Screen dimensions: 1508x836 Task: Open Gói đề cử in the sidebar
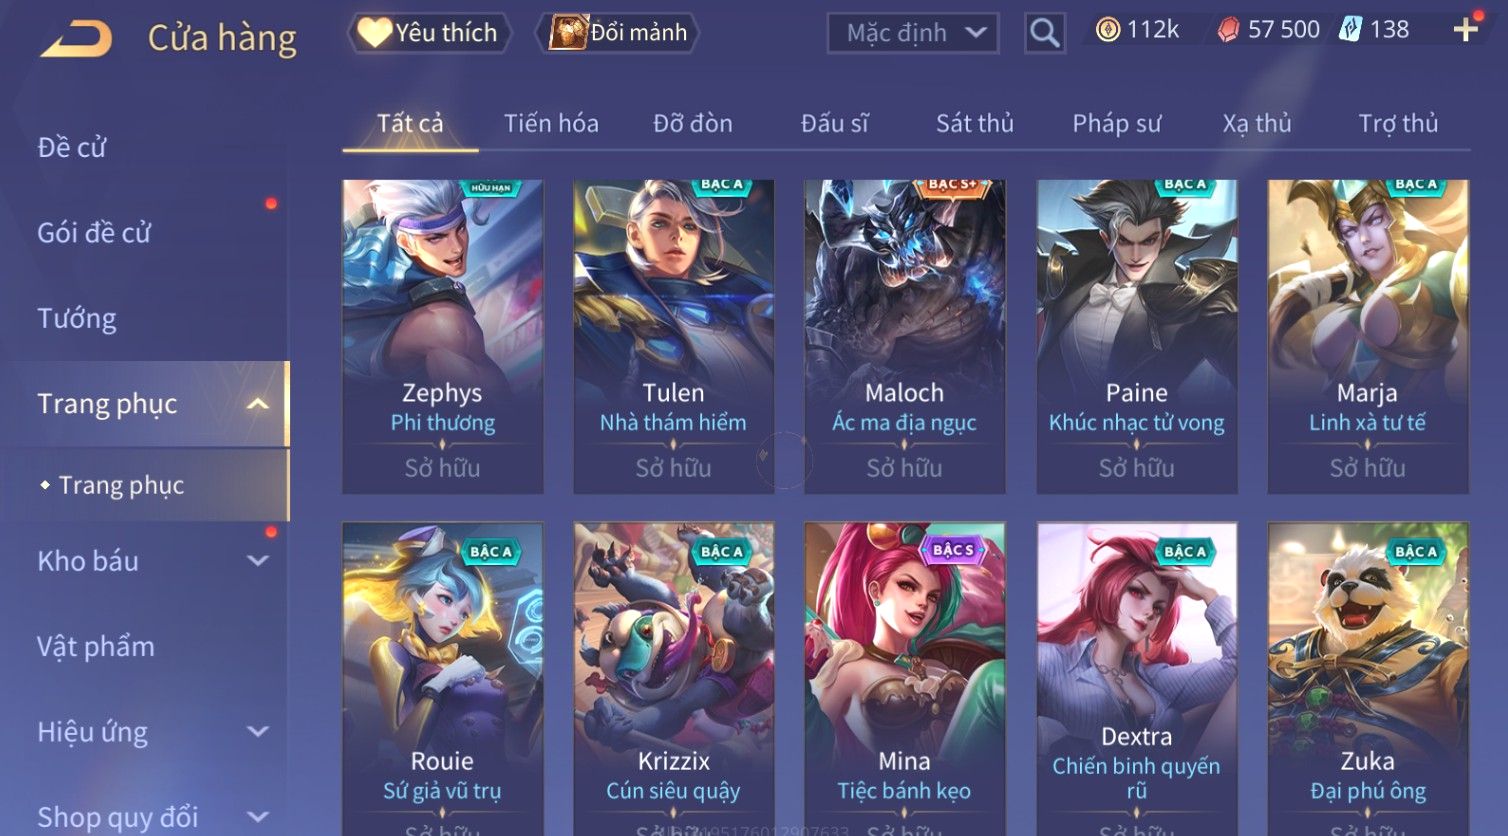94,233
